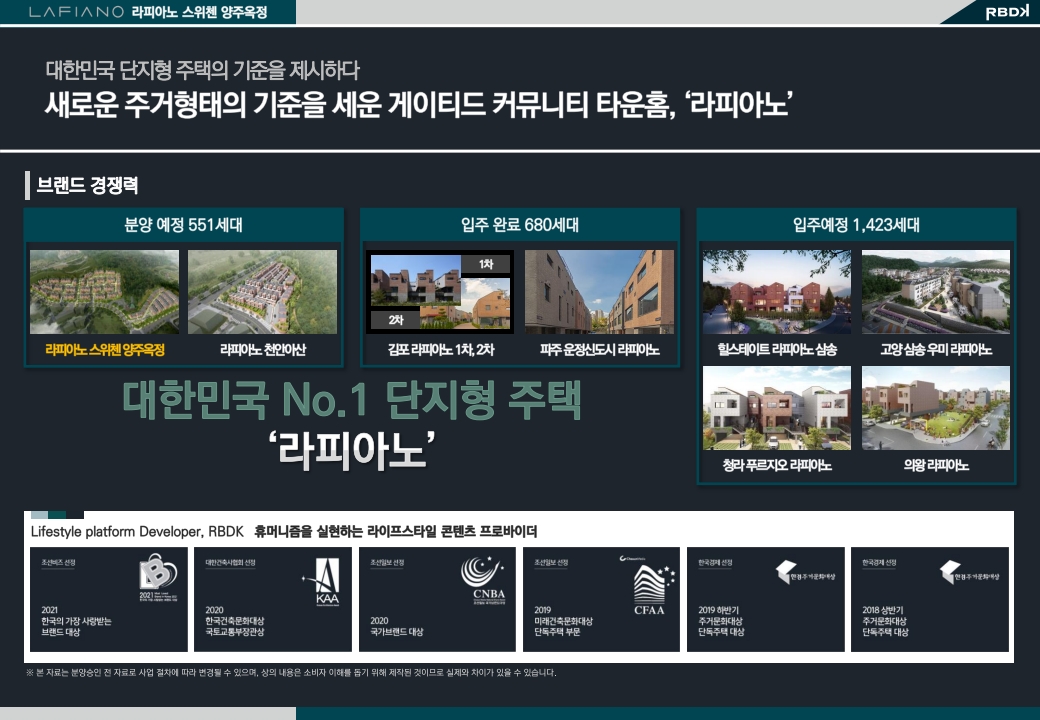
Task: Click the caption 라피아노 천안아산
Action: tap(263, 349)
